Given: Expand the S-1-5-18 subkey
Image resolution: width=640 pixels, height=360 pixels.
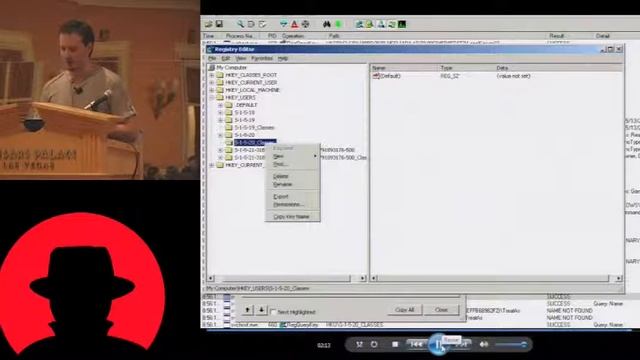Looking at the screenshot, I should 220,113.
